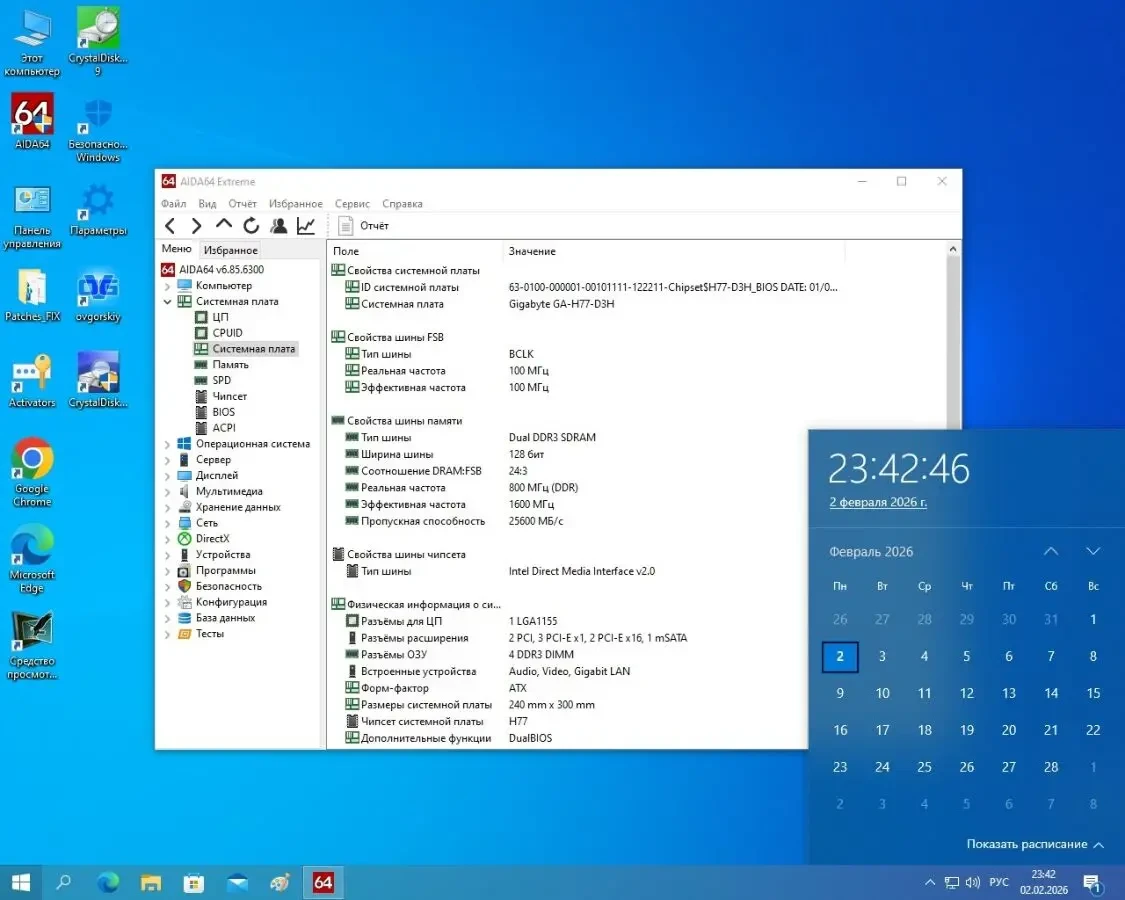Screen dimensions: 1125x900
Task: Open the CrystalDisk 9 desktop shortcut
Action: coord(98,42)
